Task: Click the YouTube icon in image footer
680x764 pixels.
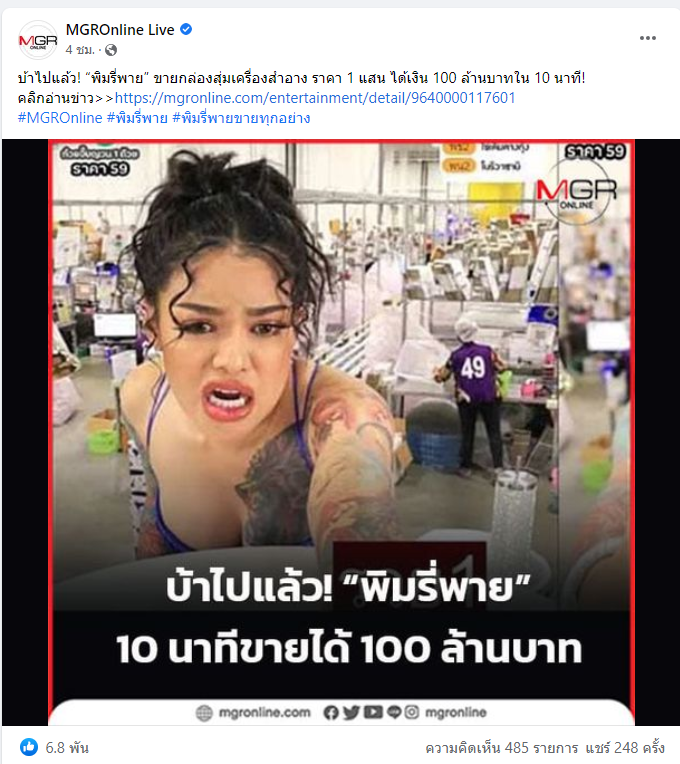Action: tap(373, 712)
